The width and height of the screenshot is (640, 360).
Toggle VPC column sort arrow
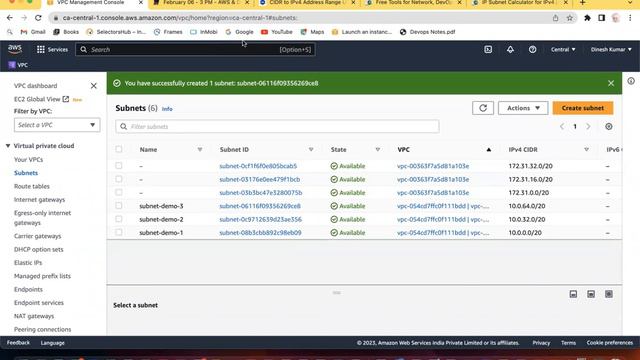[489, 150]
